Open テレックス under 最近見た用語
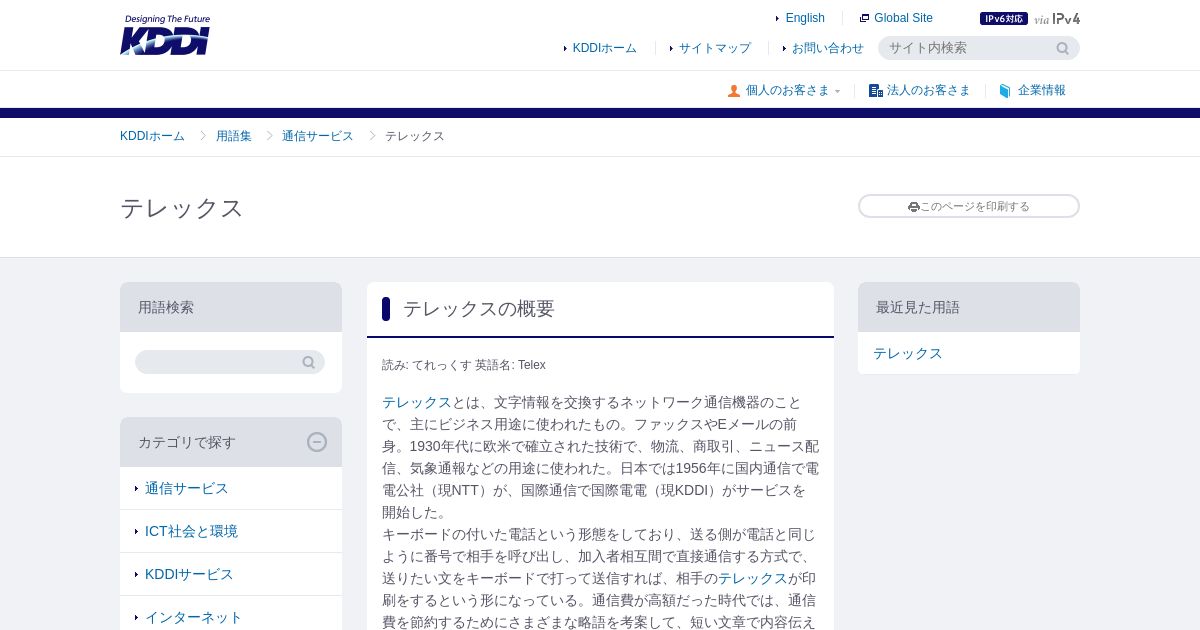Image resolution: width=1200 pixels, height=630 pixels. click(x=907, y=353)
